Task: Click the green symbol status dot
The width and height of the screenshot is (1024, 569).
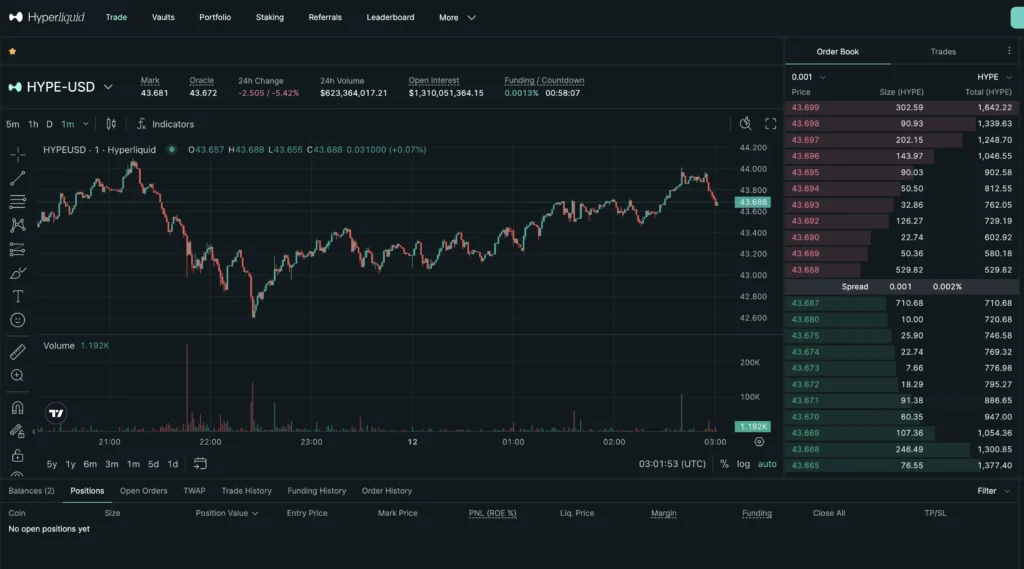Action: (171, 150)
